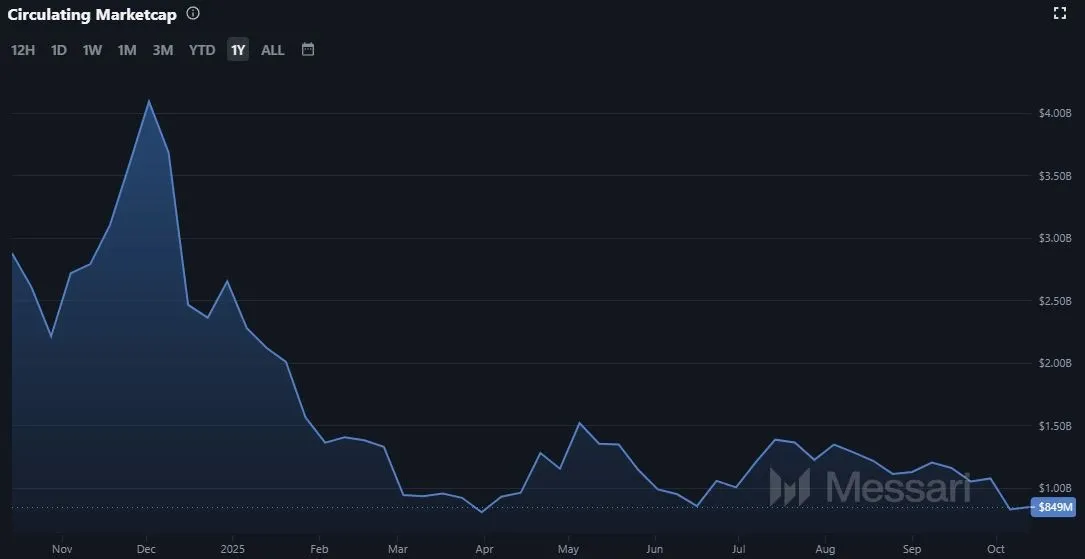Click the Oct label on the time axis
Viewport: 1085px width, 559px height.
(996, 549)
